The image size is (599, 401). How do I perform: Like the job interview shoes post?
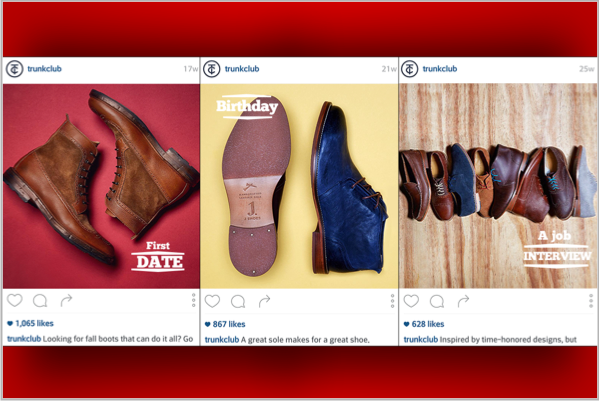pyautogui.click(x=411, y=301)
